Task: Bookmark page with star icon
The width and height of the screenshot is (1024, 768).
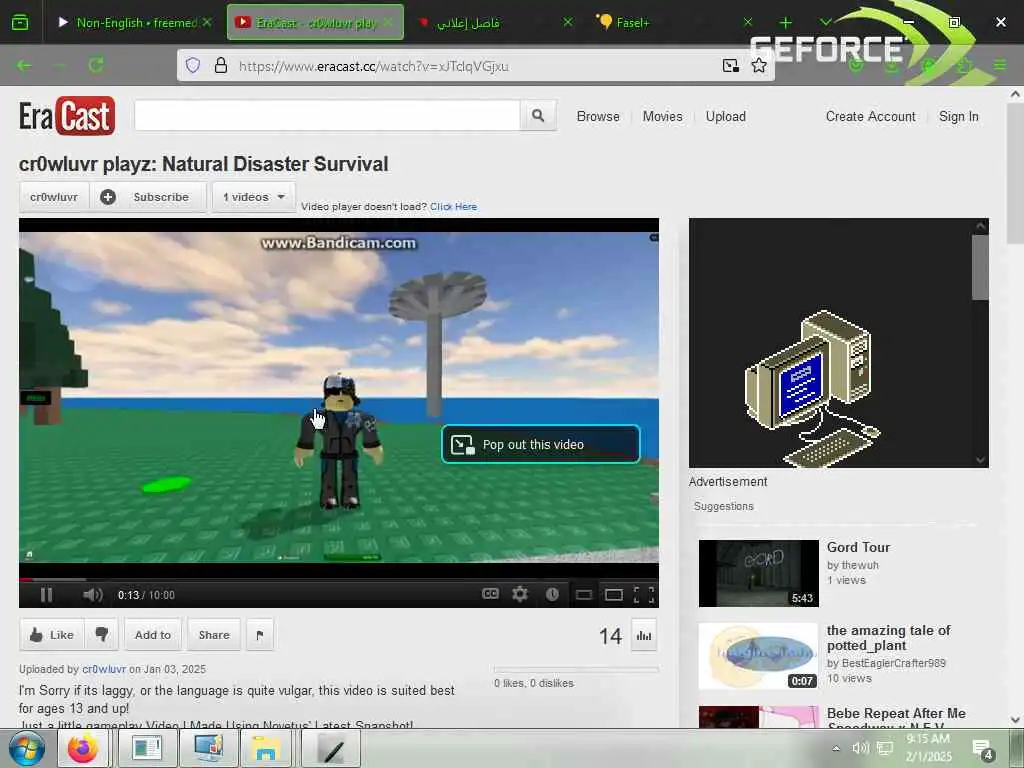Action: pyautogui.click(x=758, y=65)
